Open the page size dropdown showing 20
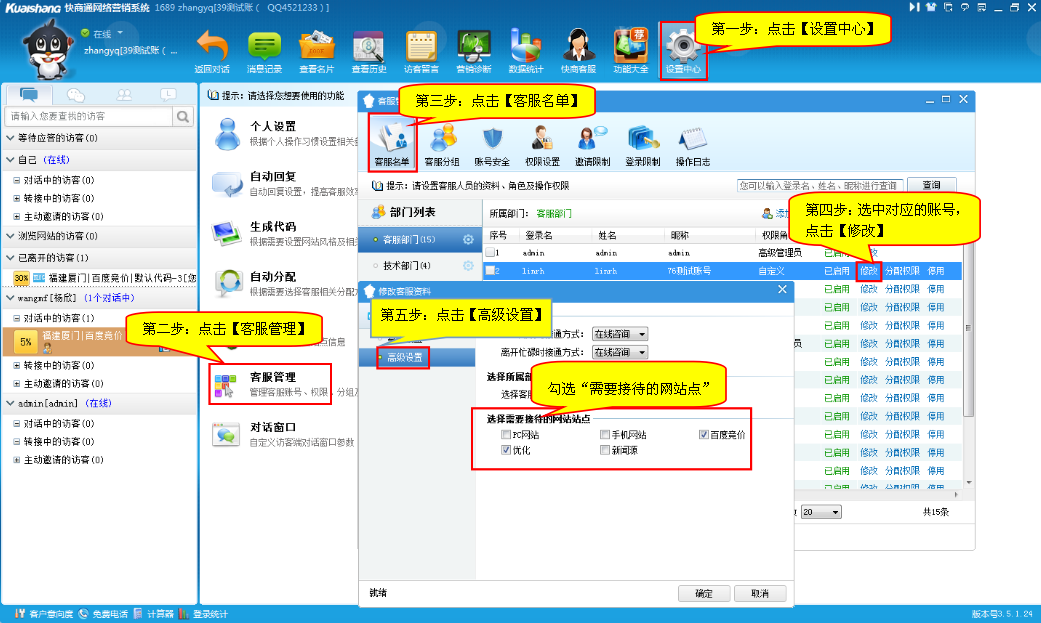This screenshot has height=623, width=1041. pos(821,511)
